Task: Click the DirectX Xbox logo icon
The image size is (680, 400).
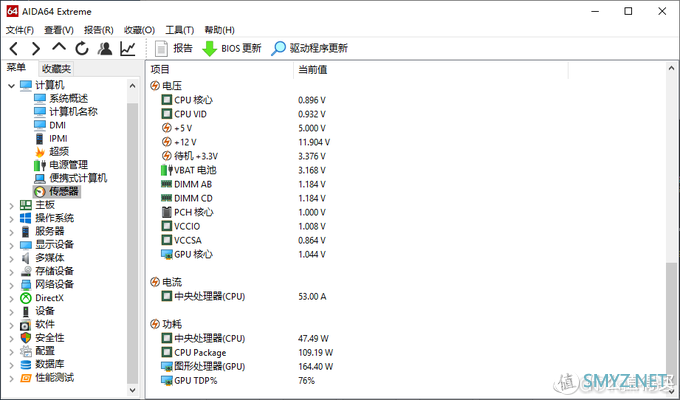Action: click(26, 298)
